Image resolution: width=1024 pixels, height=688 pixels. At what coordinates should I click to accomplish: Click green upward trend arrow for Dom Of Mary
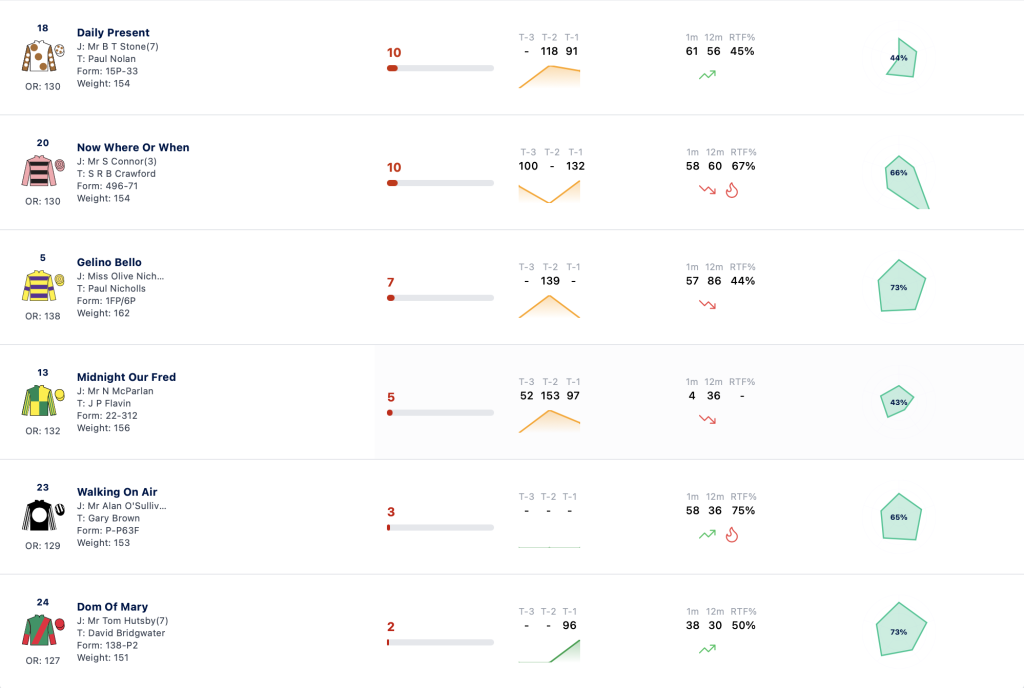[707, 649]
